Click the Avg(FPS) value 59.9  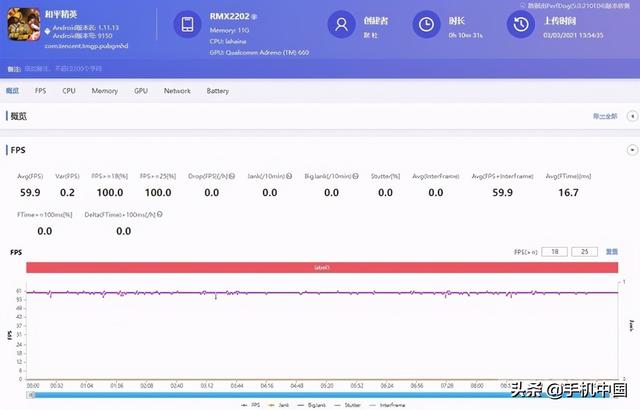coord(30,193)
